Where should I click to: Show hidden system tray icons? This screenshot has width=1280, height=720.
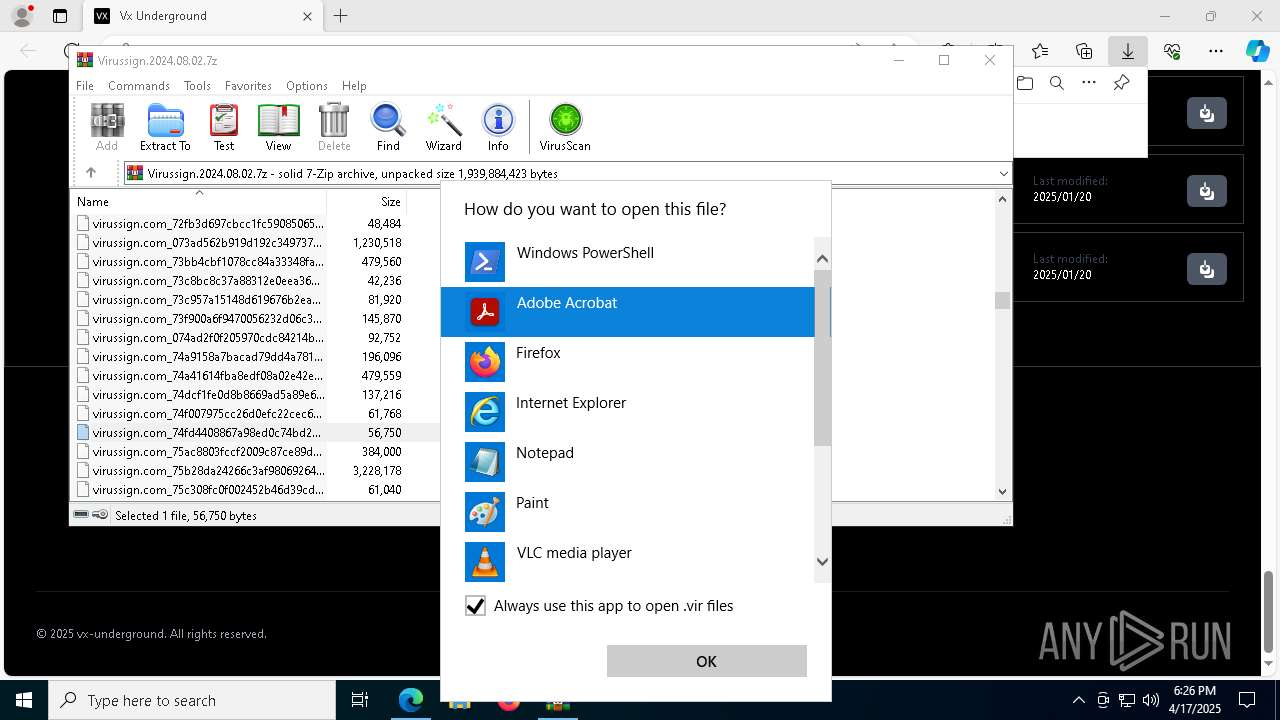(x=1078, y=700)
